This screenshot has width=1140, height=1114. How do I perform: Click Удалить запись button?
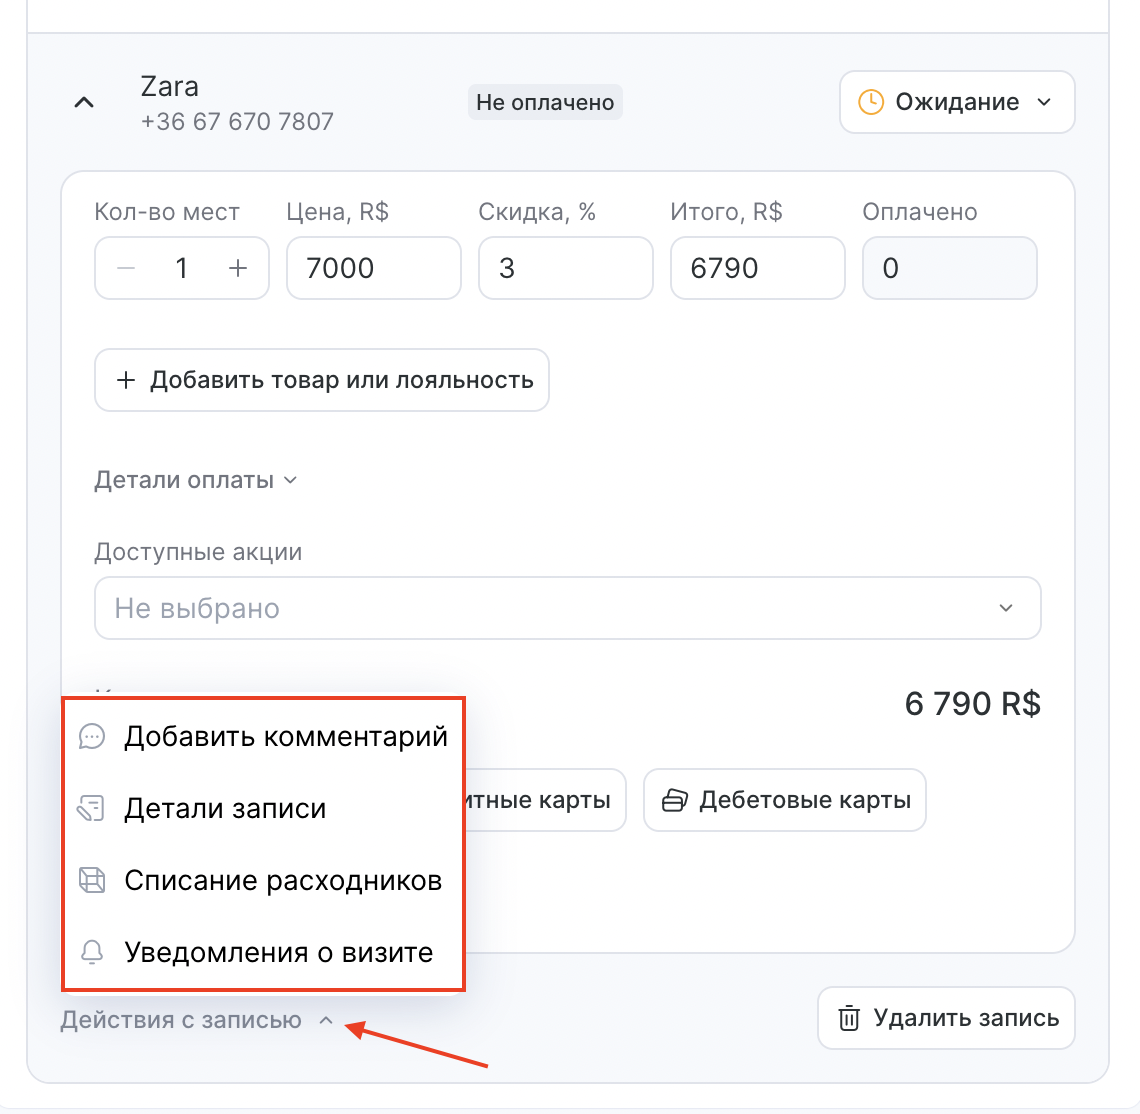pyautogui.click(x=946, y=1018)
